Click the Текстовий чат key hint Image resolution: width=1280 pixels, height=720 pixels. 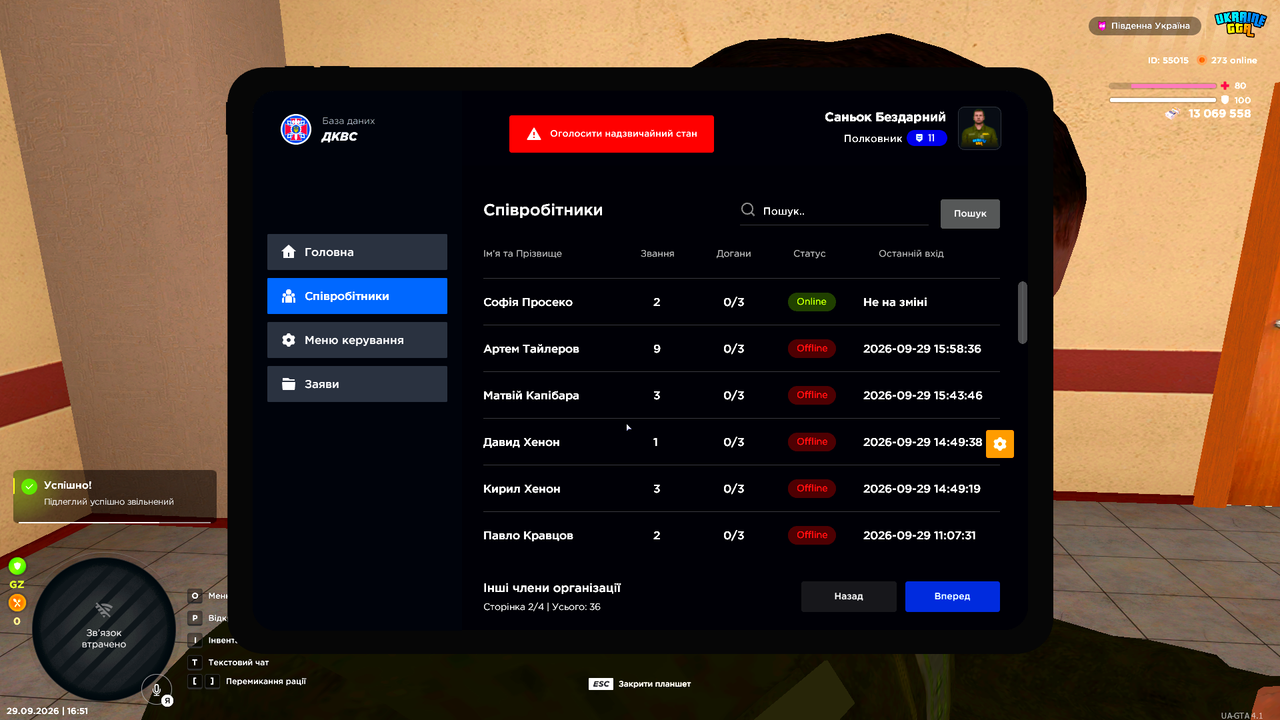coord(229,662)
